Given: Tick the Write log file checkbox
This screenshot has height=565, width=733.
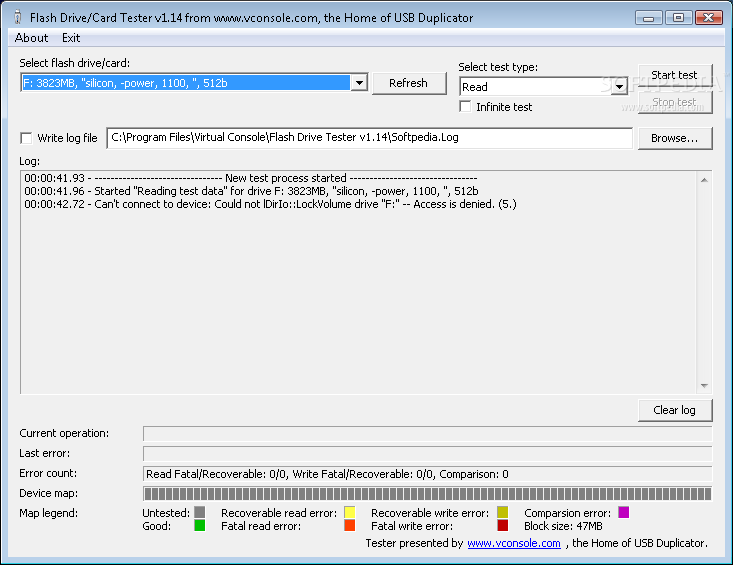Looking at the screenshot, I should pos(26,138).
